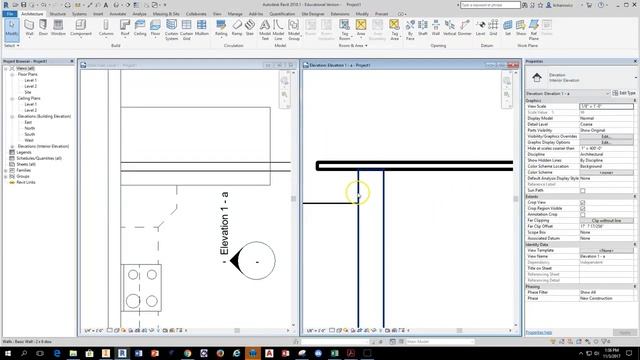The height and width of the screenshot is (360, 640).
Task: Select the Dormer opening tool
Action: [464, 28]
